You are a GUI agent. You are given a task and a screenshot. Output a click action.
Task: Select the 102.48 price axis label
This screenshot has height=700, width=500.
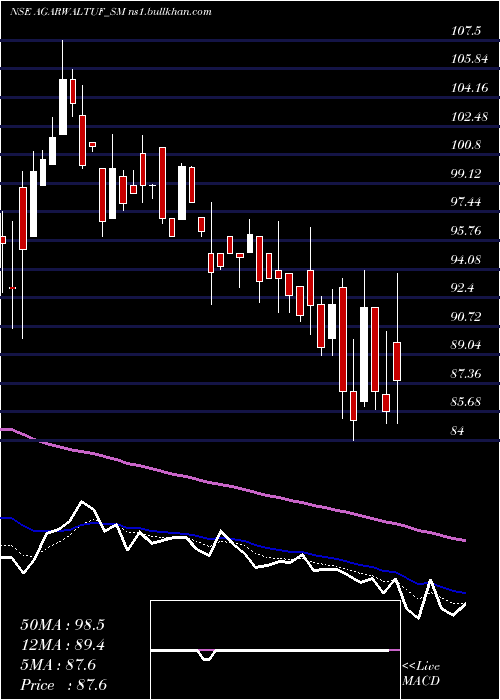(x=469, y=117)
